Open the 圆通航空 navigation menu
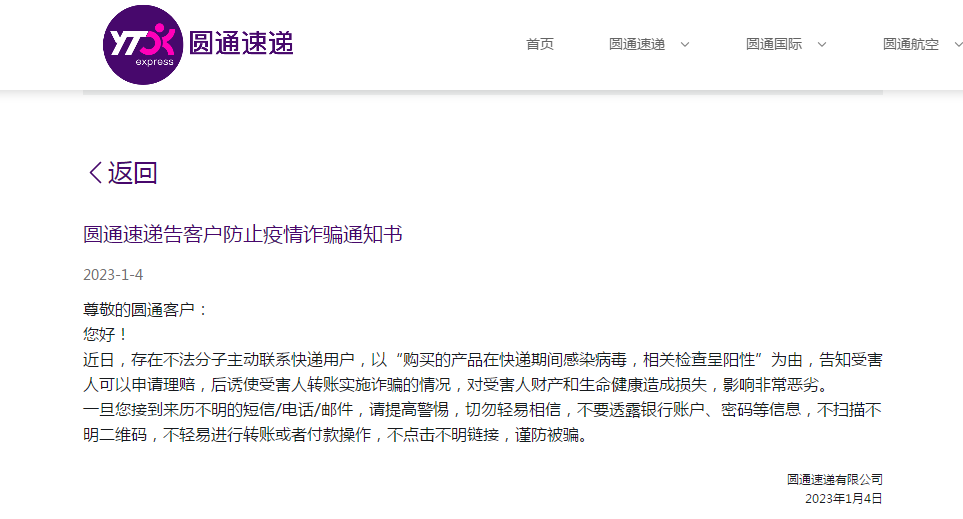Image resolution: width=963 pixels, height=519 pixels. tap(911, 44)
